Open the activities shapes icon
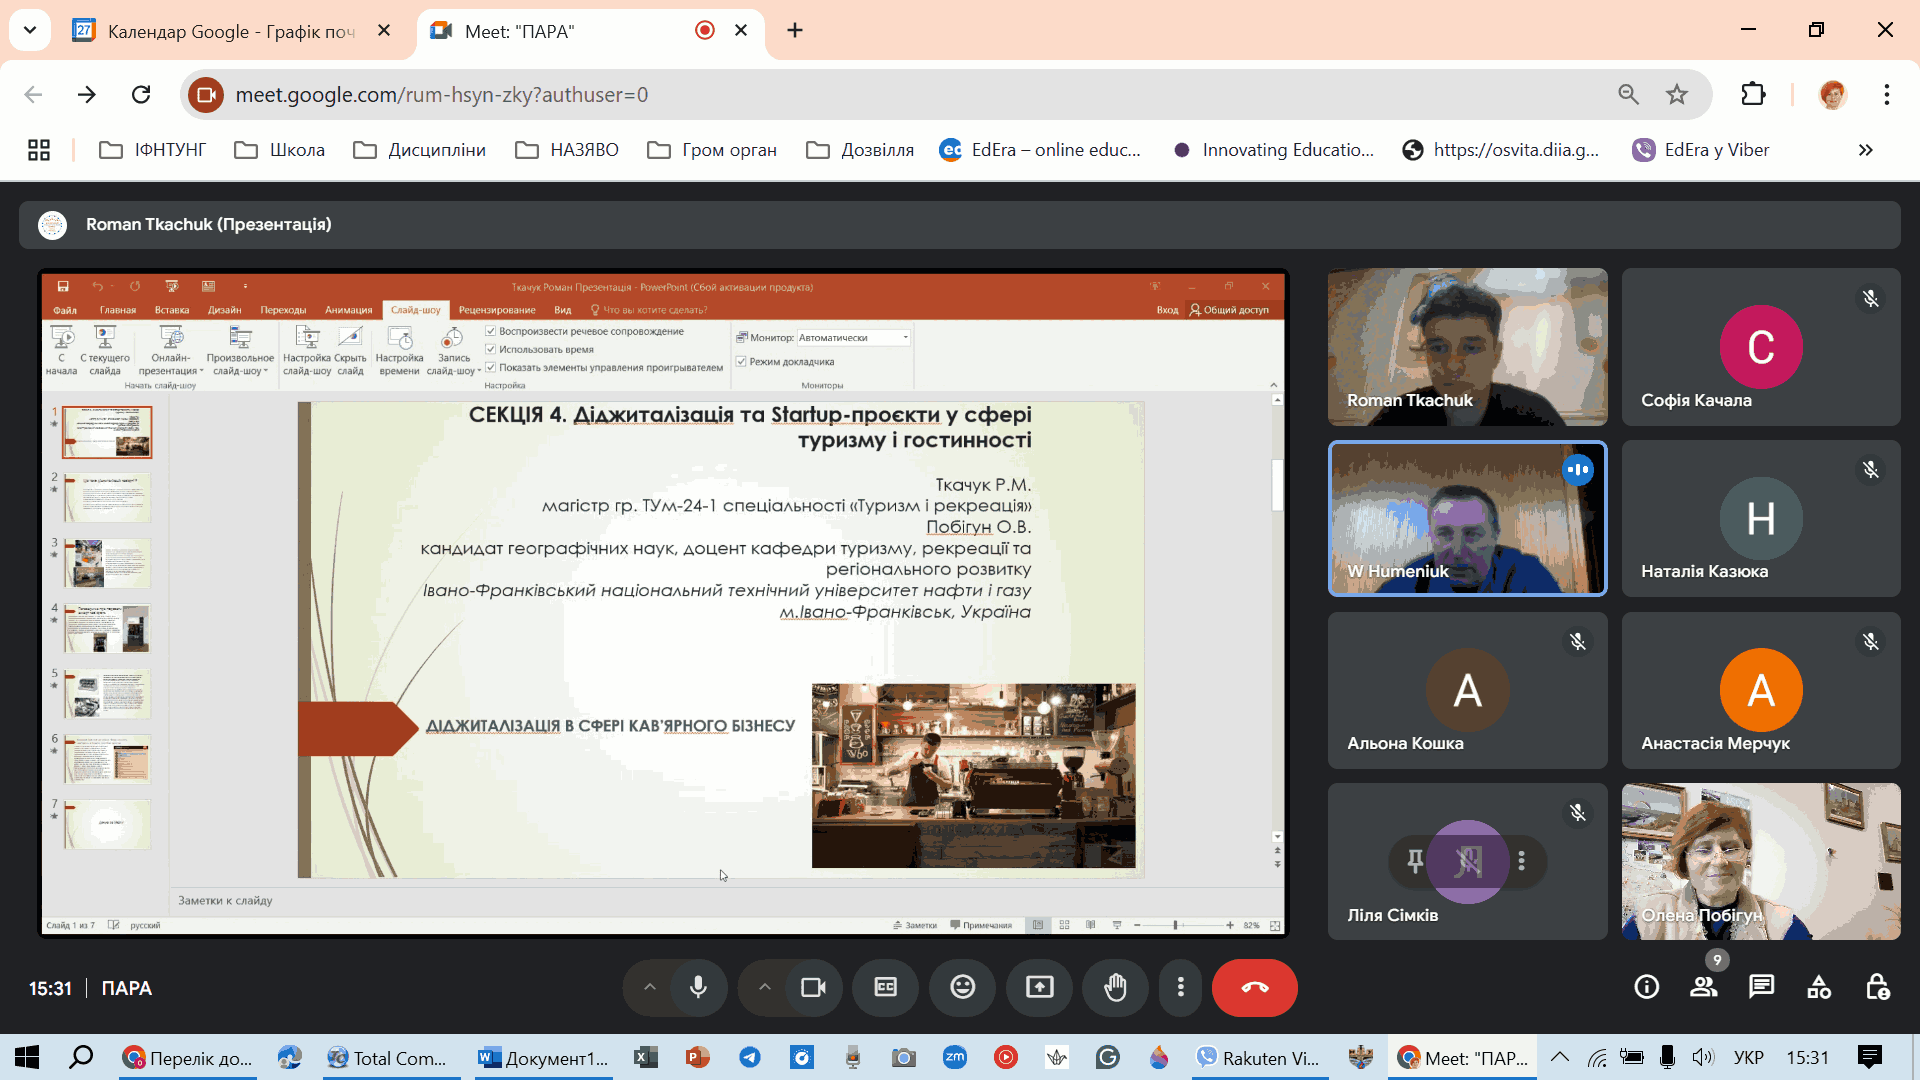 [x=1819, y=988]
